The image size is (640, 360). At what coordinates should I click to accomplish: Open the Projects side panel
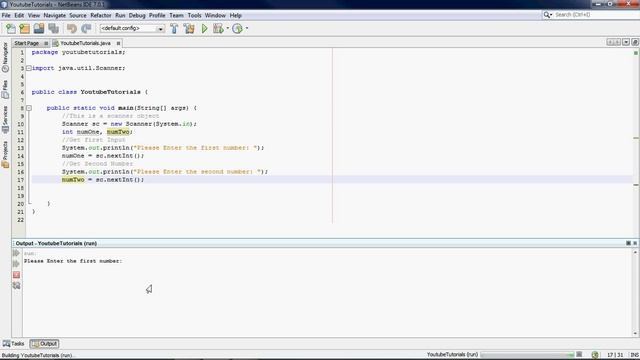click(5, 154)
